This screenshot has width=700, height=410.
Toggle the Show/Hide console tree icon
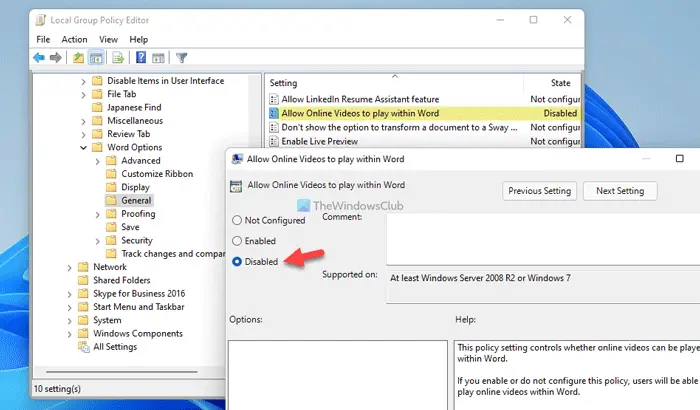coord(96,58)
